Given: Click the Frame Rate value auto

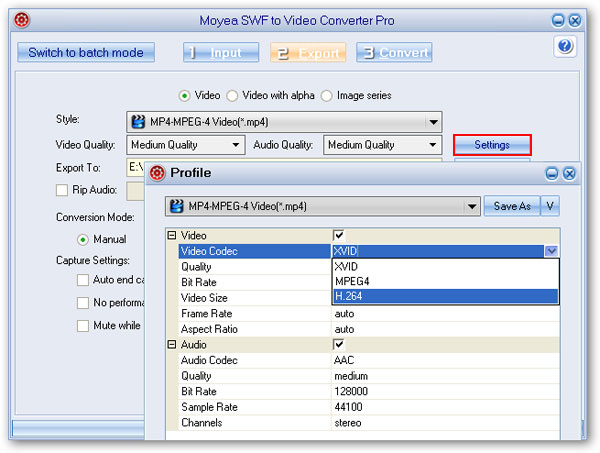Looking at the screenshot, I should 344,314.
